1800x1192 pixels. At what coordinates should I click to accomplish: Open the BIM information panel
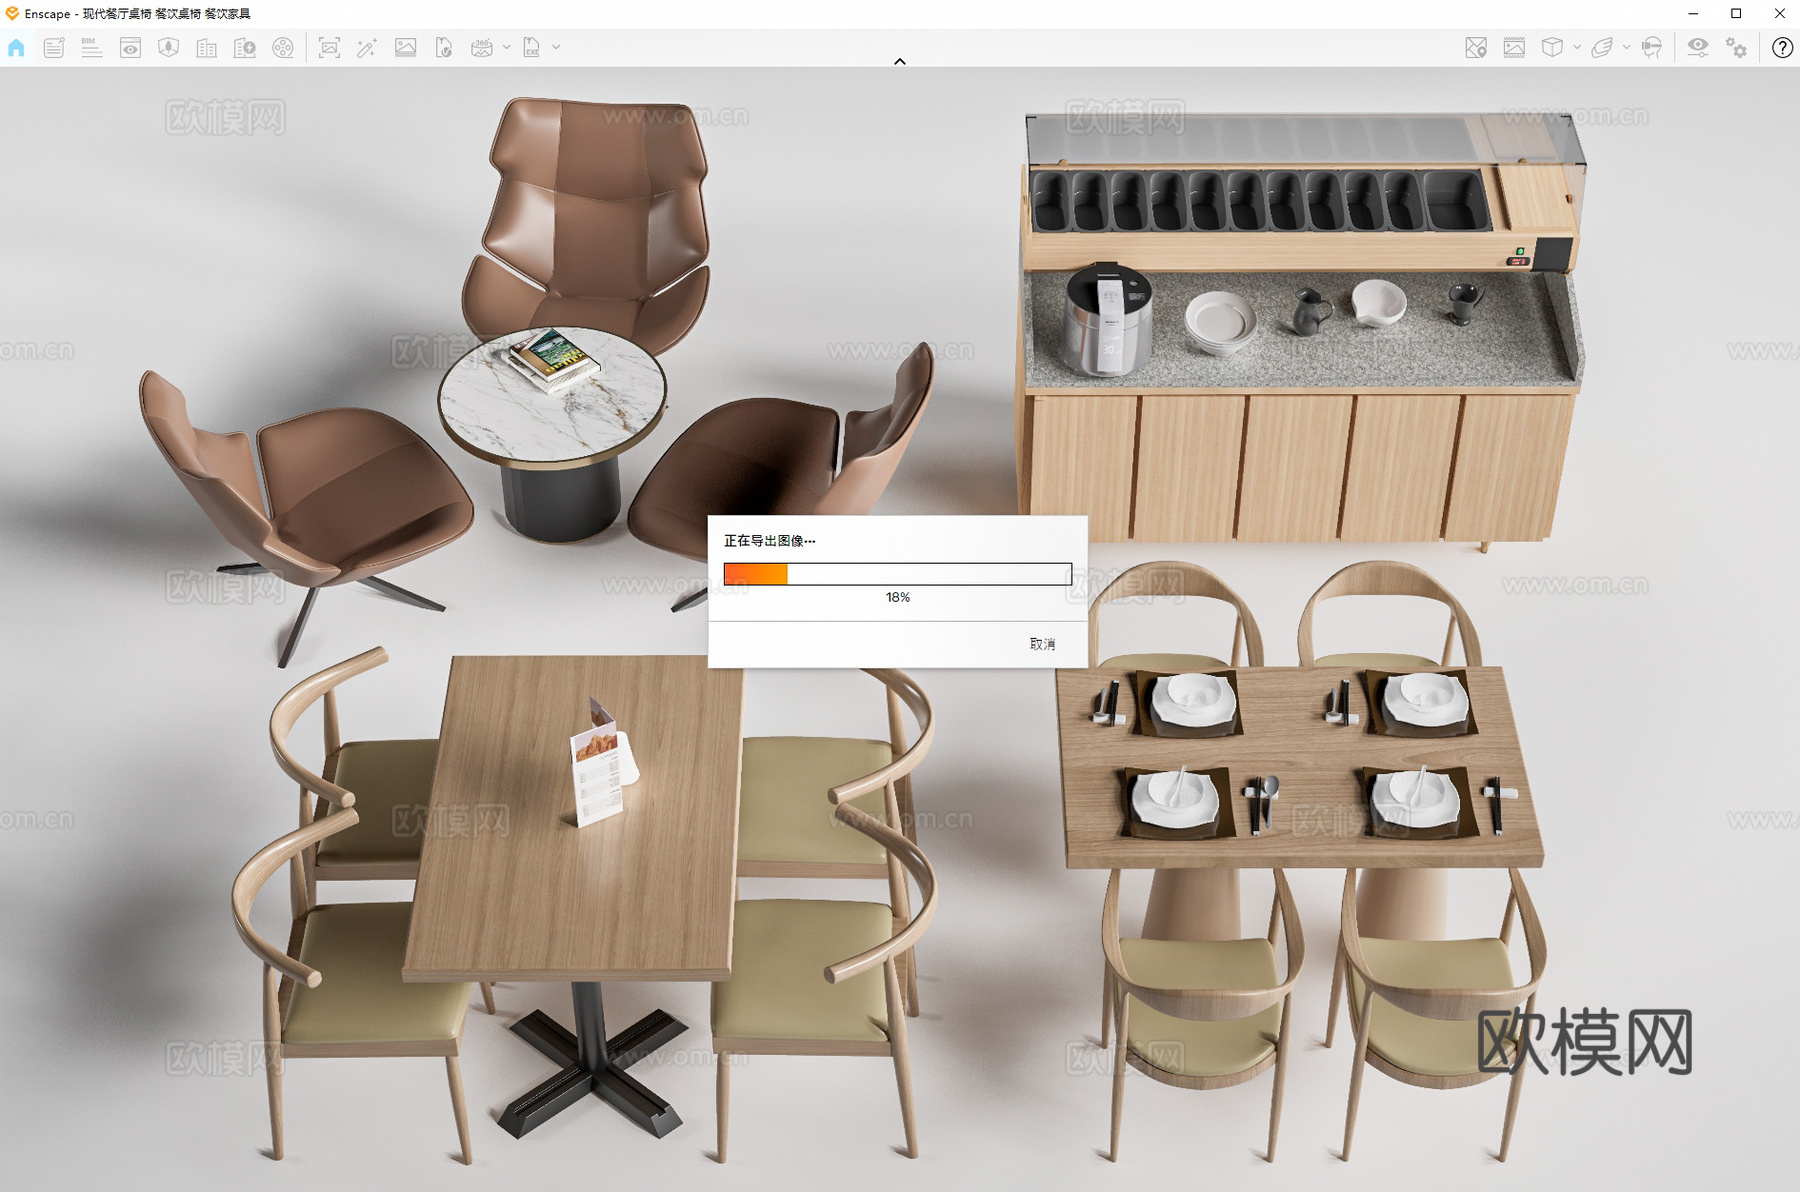coord(92,48)
